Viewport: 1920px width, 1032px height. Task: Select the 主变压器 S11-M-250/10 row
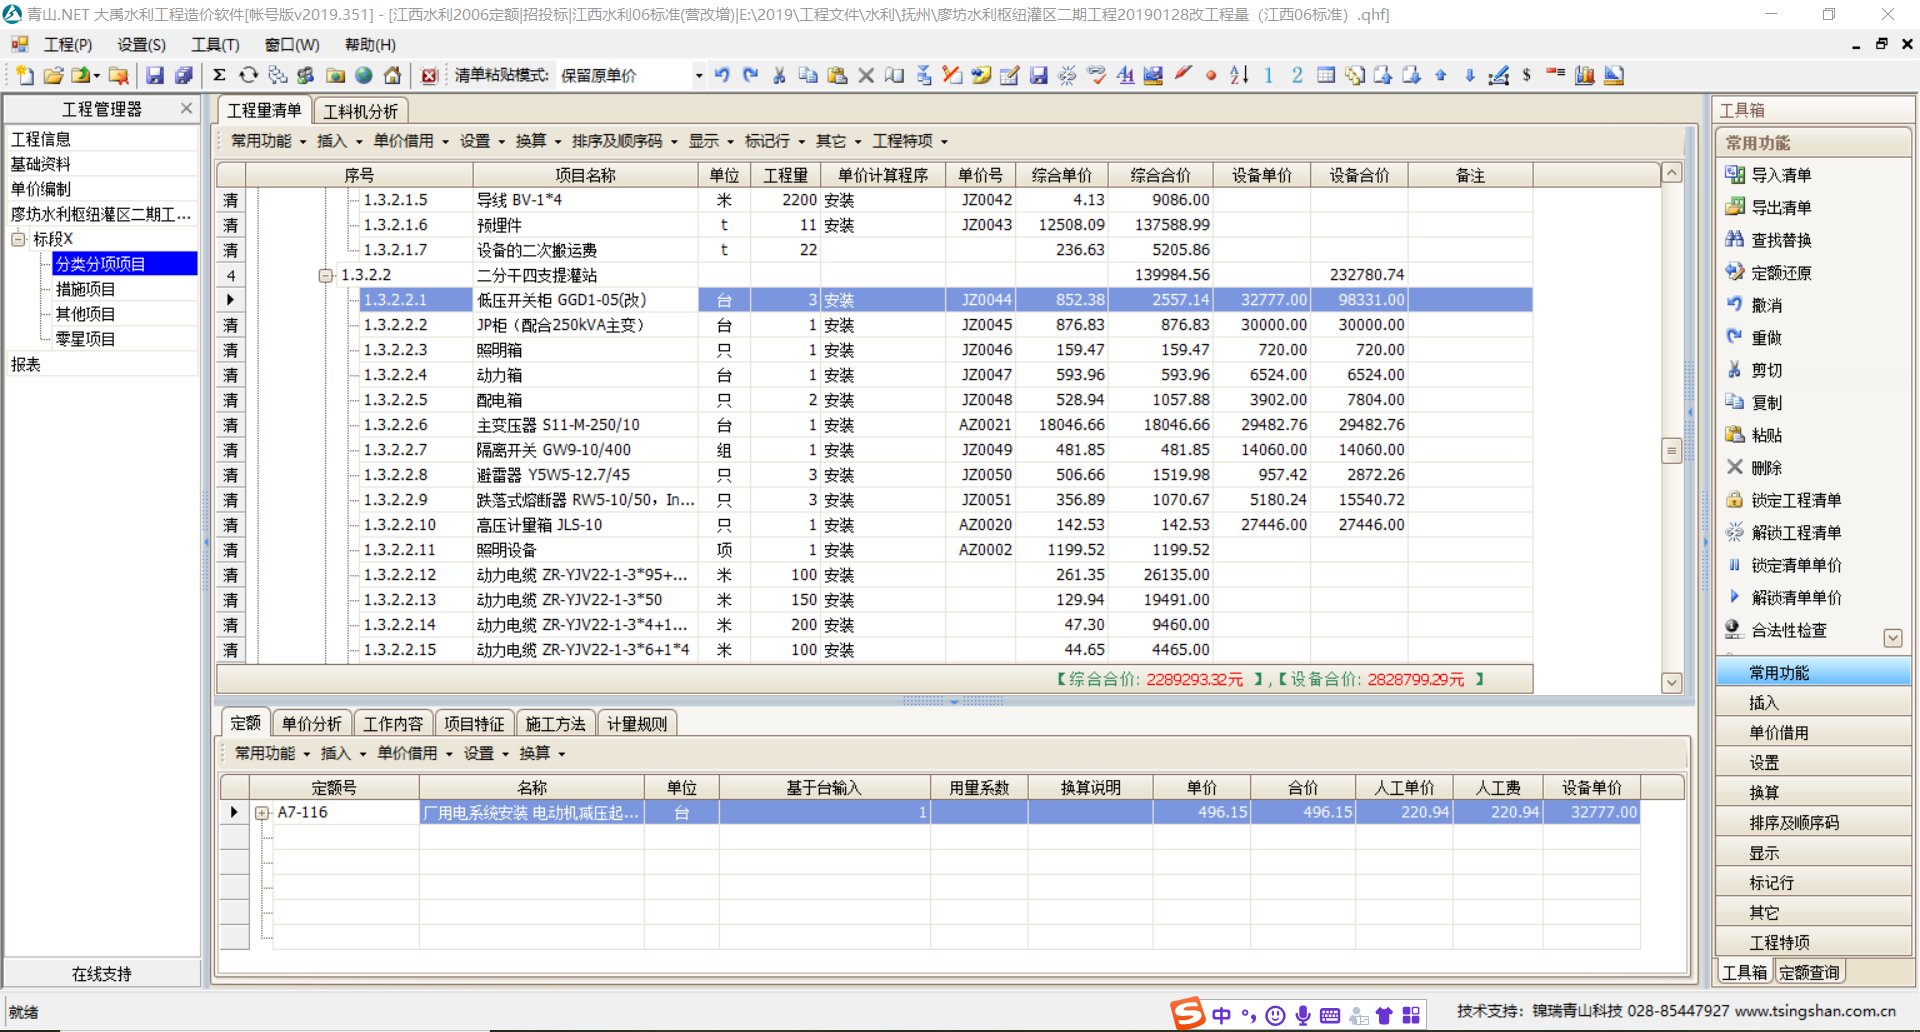coord(558,425)
